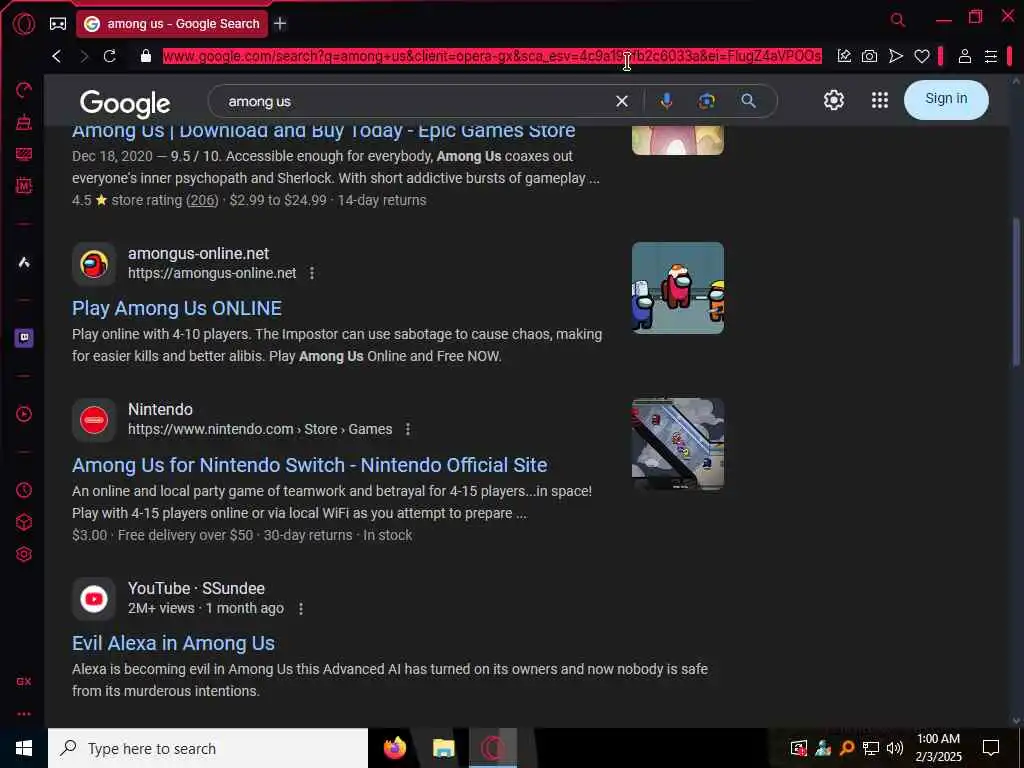
Task: Open History clock icon in sidebar
Action: pos(24,490)
